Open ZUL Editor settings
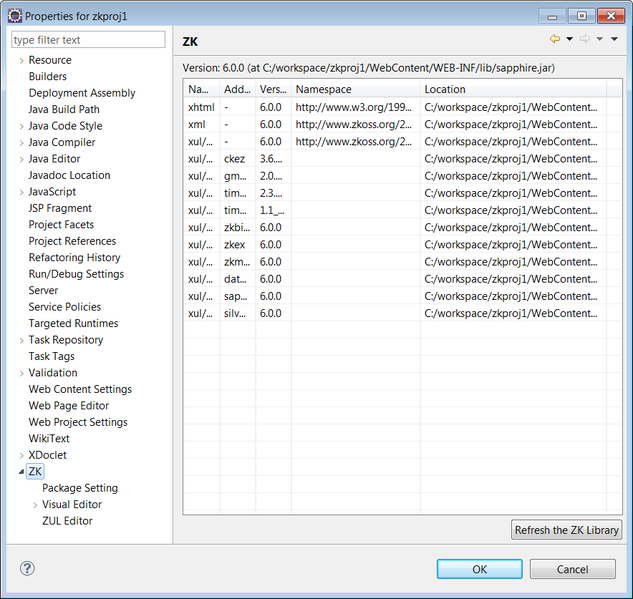Screen dimensions: 633x599 click(x=67, y=521)
